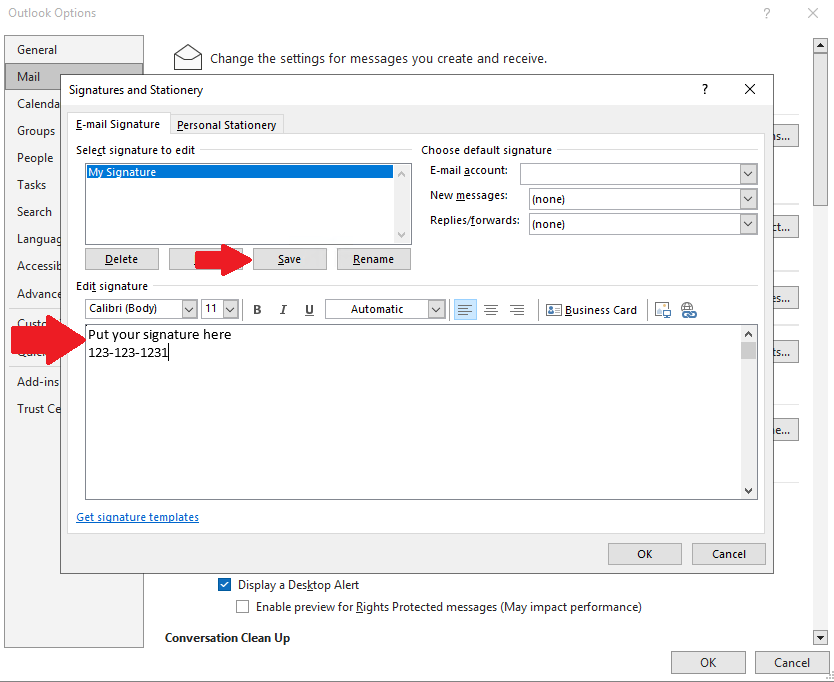Click the "Put your signature here" line
Screen dimensions: 834x682
(x=160, y=335)
